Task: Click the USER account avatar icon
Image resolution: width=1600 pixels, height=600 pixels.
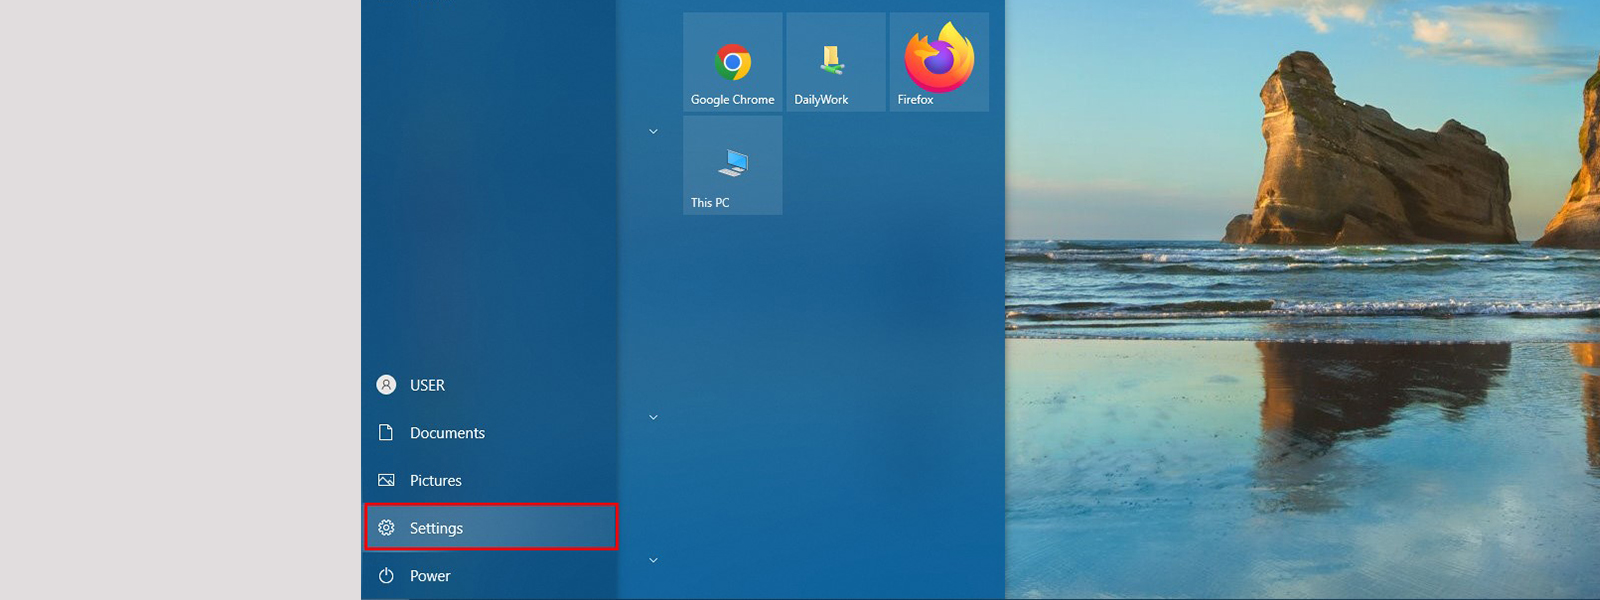Action: (386, 385)
